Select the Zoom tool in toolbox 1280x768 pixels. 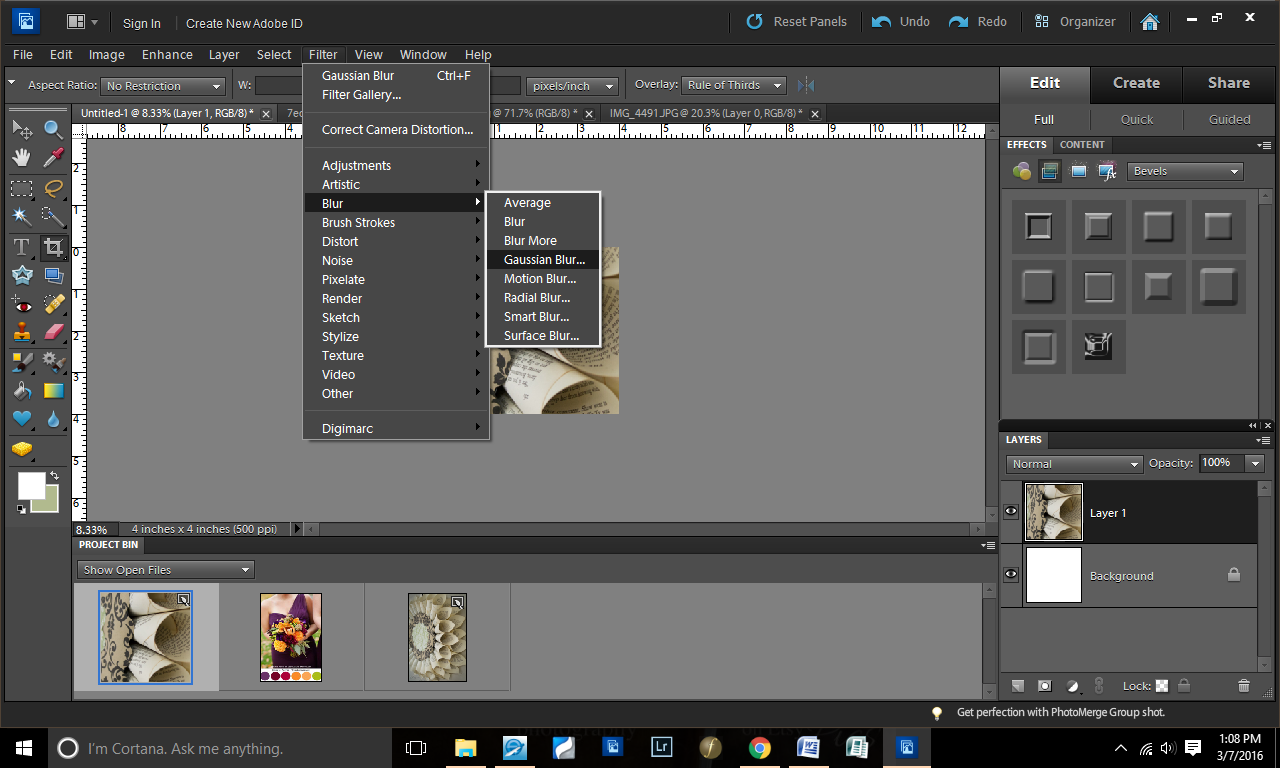53,129
